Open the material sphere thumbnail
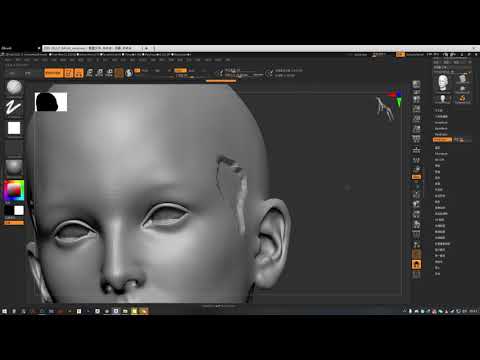Screen dimensions: 480x360 pyautogui.click(x=14, y=168)
